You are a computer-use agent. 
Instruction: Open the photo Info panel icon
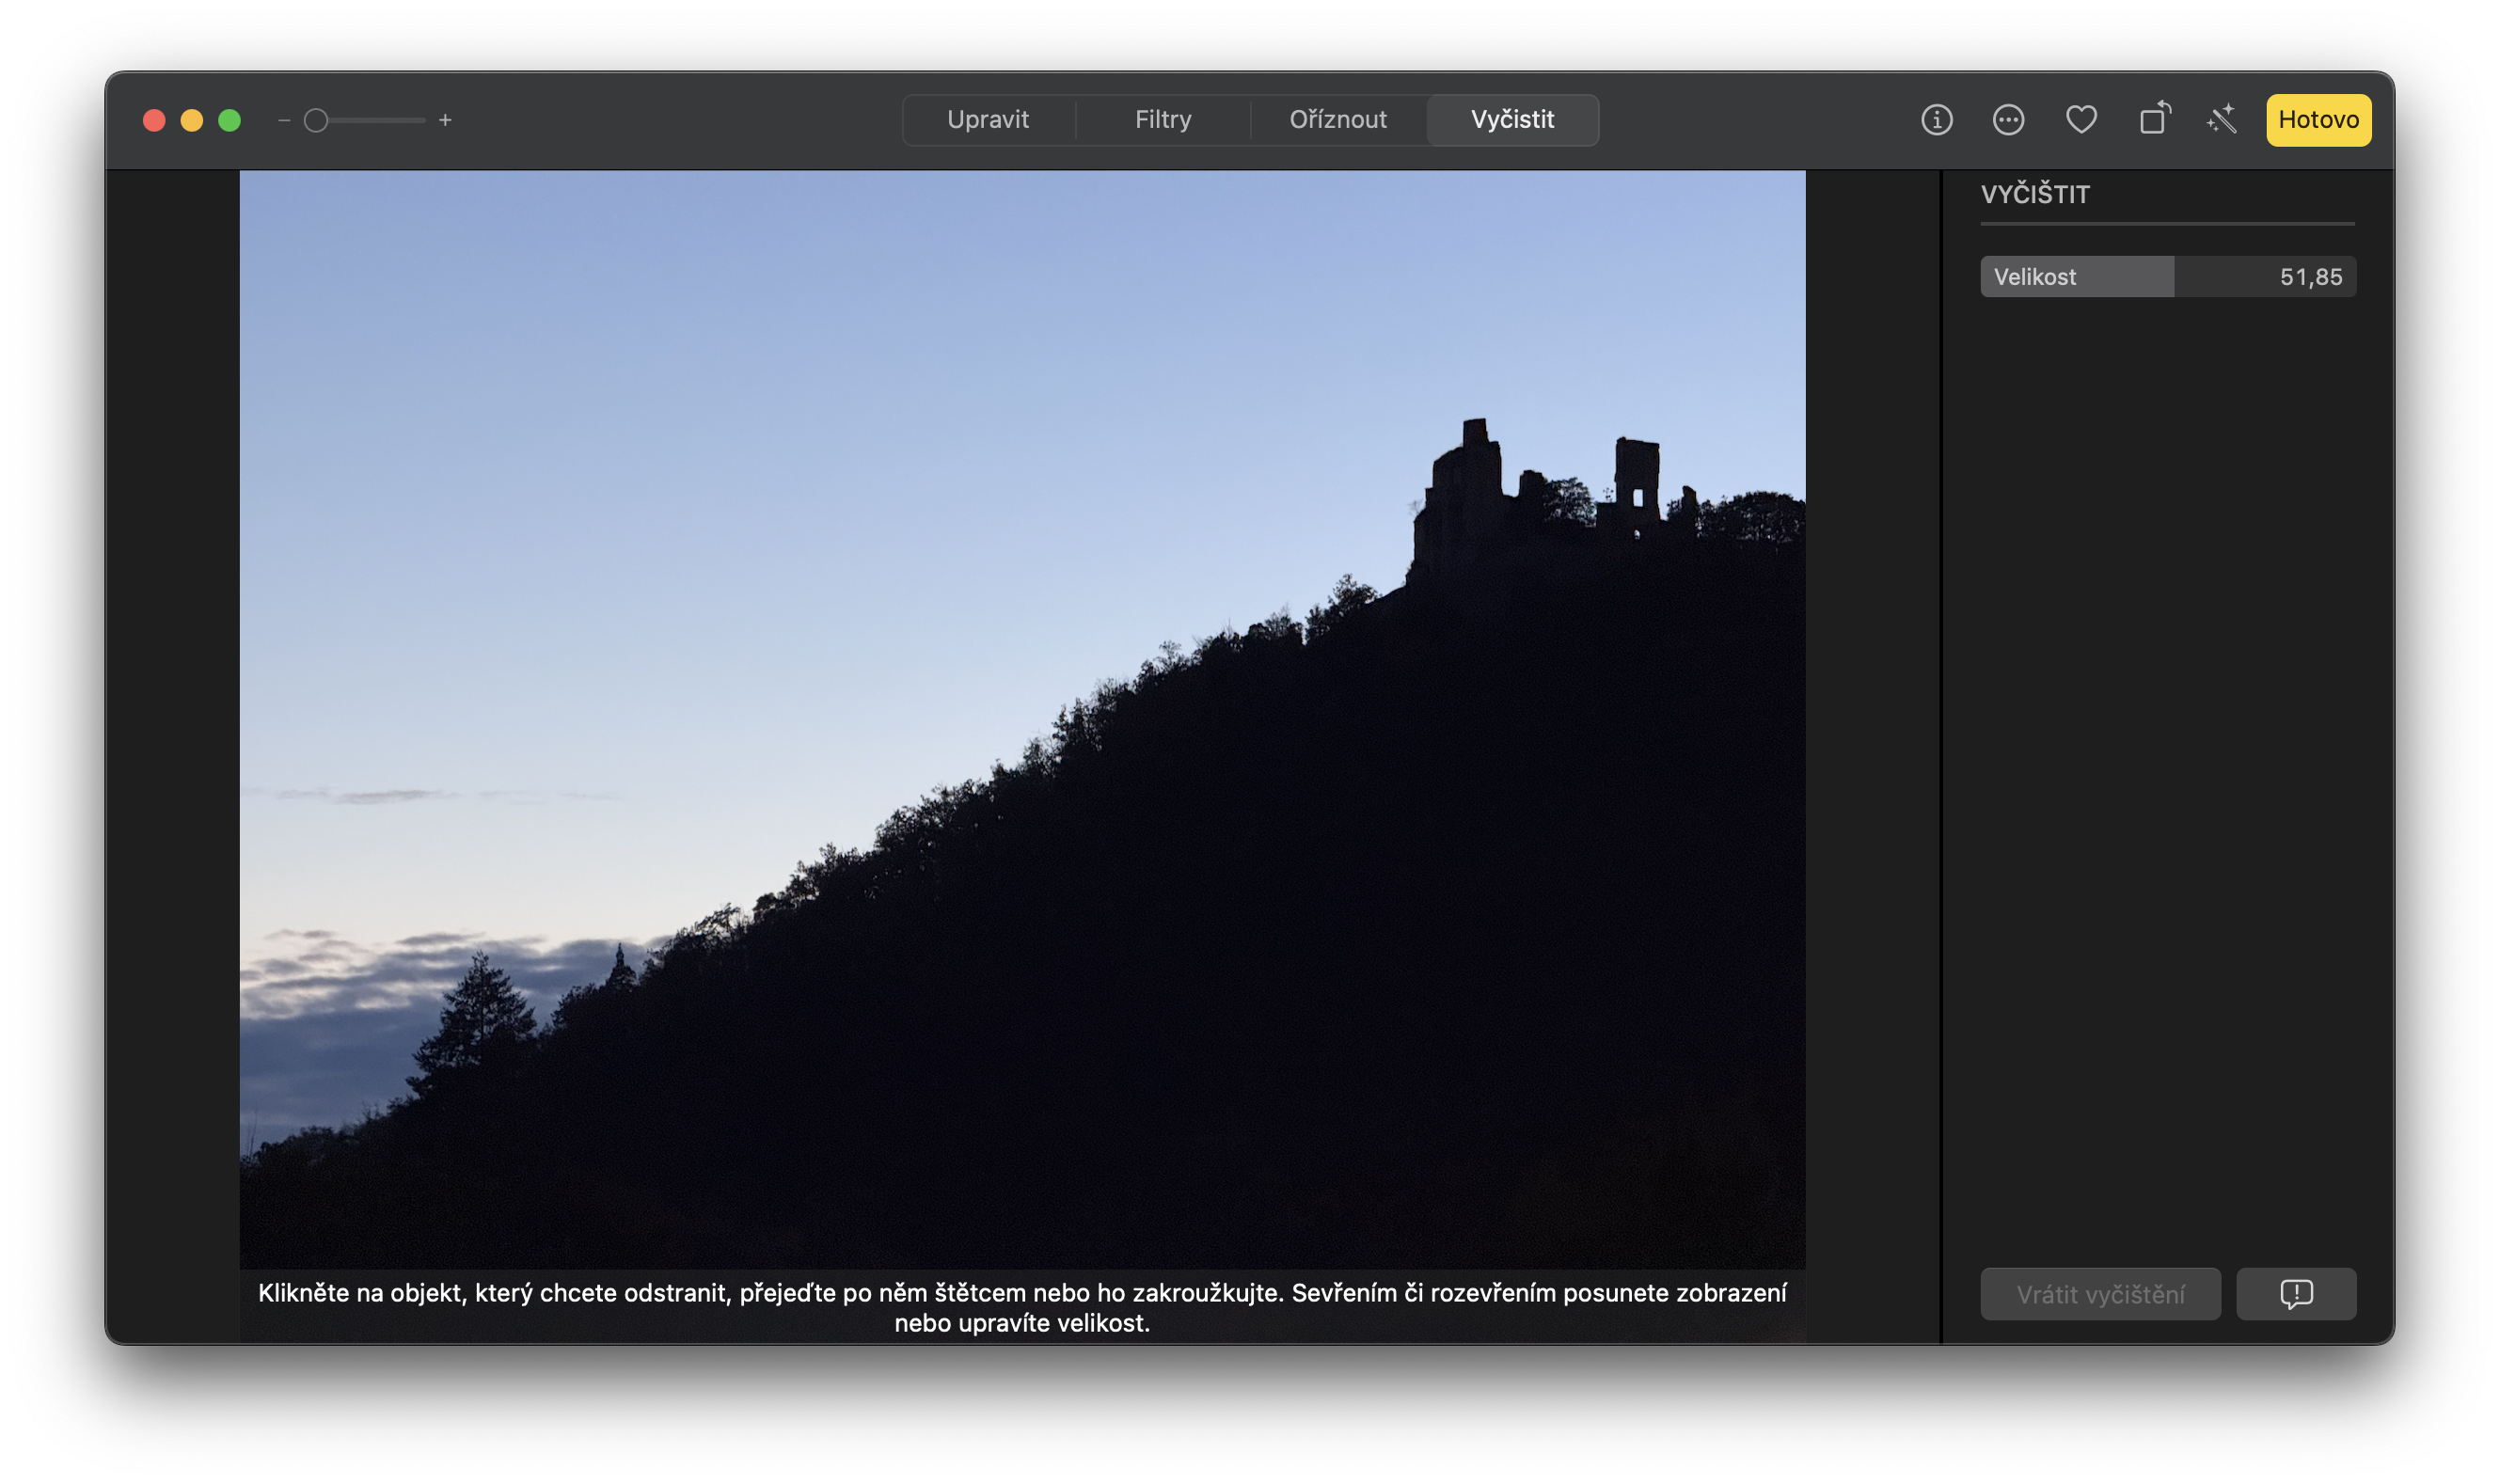pos(1936,120)
